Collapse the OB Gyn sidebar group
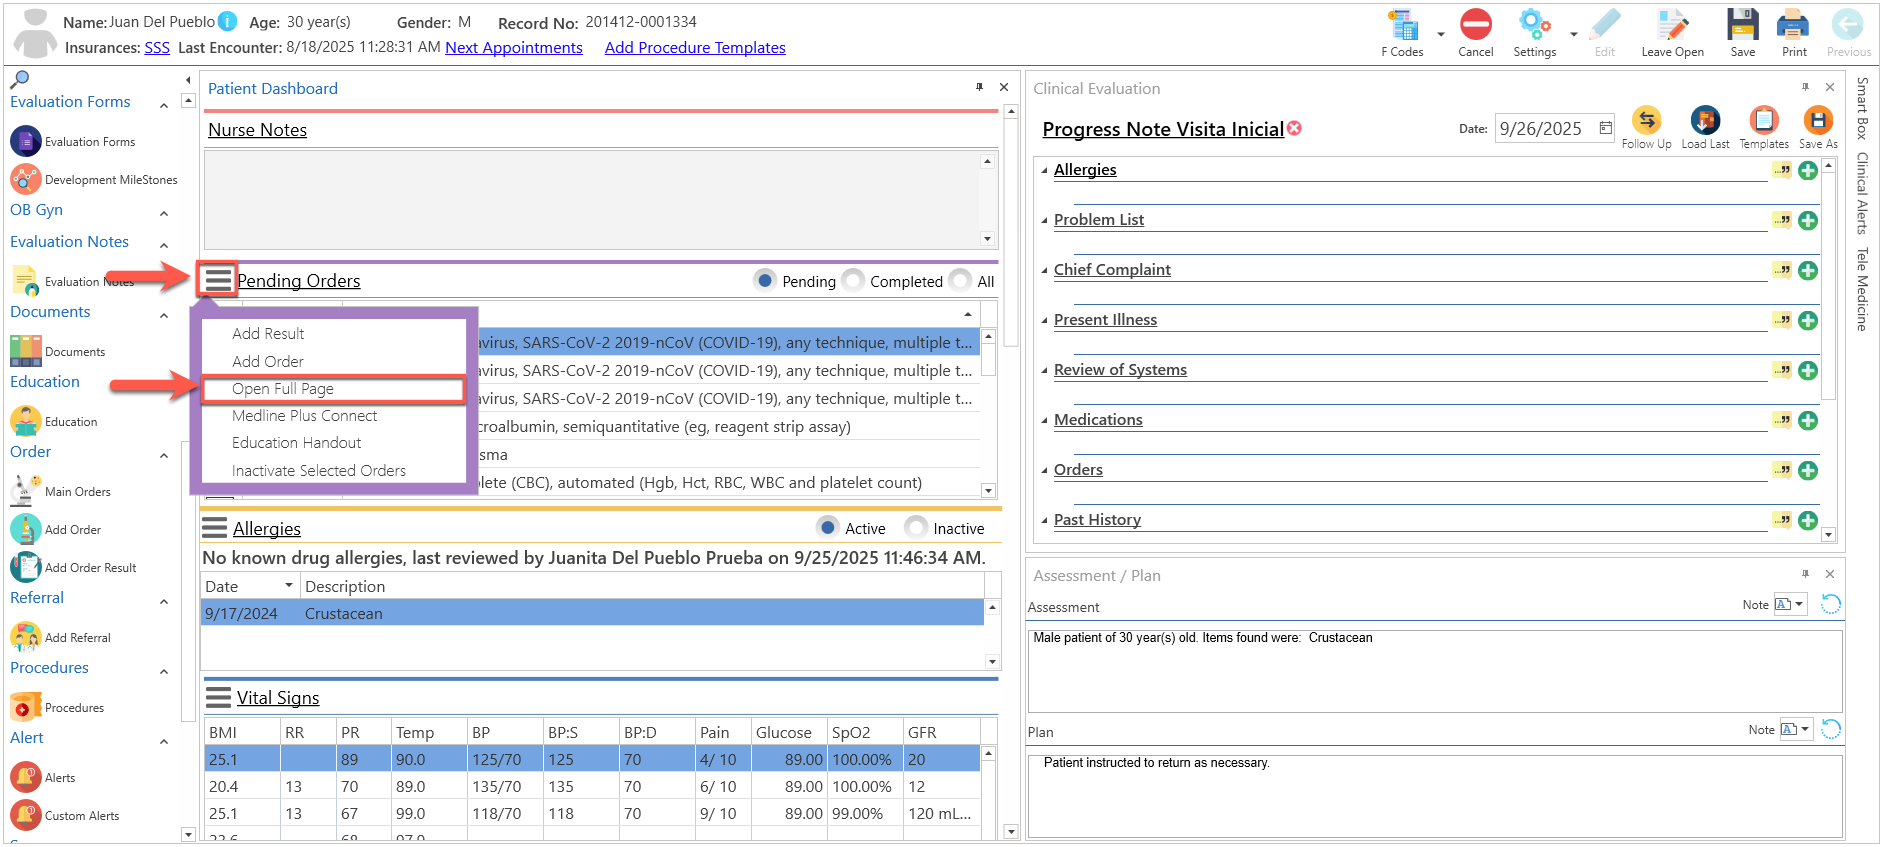 (x=164, y=212)
